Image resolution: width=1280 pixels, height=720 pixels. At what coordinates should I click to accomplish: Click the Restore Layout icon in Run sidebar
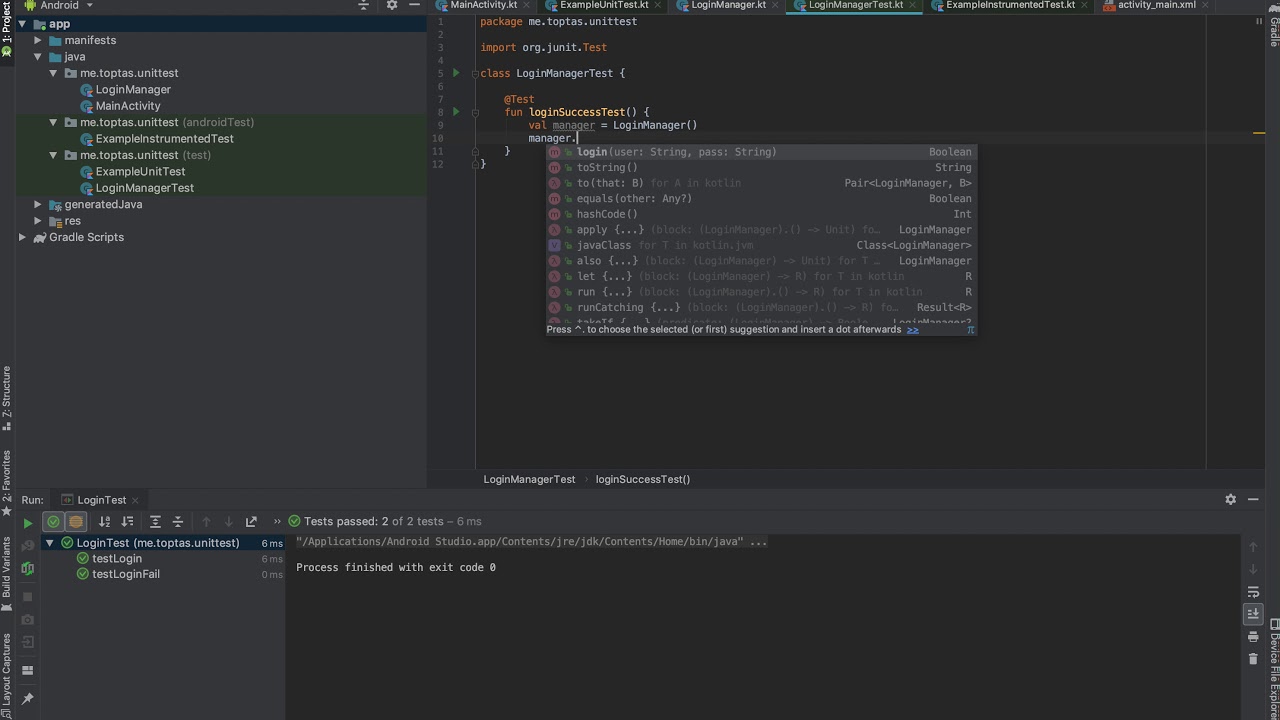(28, 670)
